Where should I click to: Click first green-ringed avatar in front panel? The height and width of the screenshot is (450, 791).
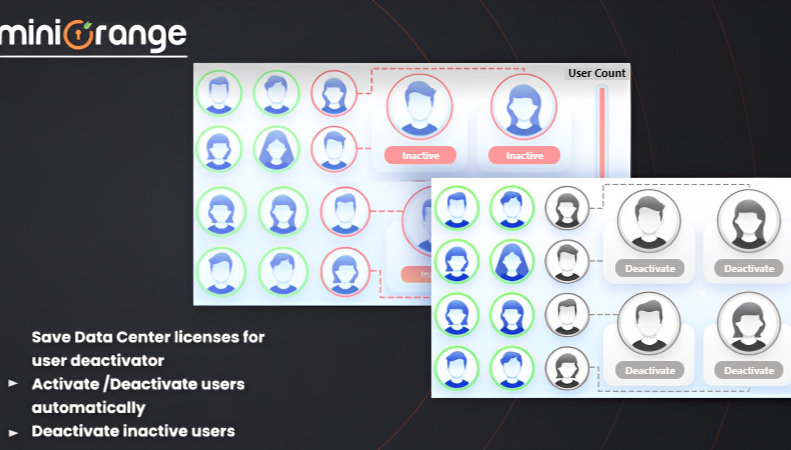457,208
